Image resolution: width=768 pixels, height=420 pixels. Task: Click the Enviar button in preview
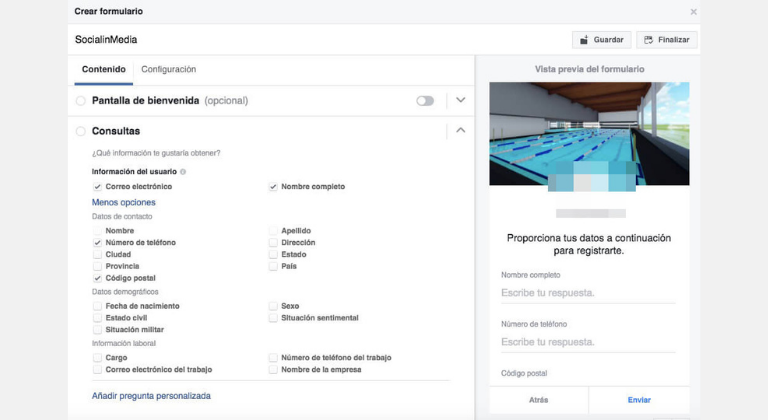pos(639,400)
